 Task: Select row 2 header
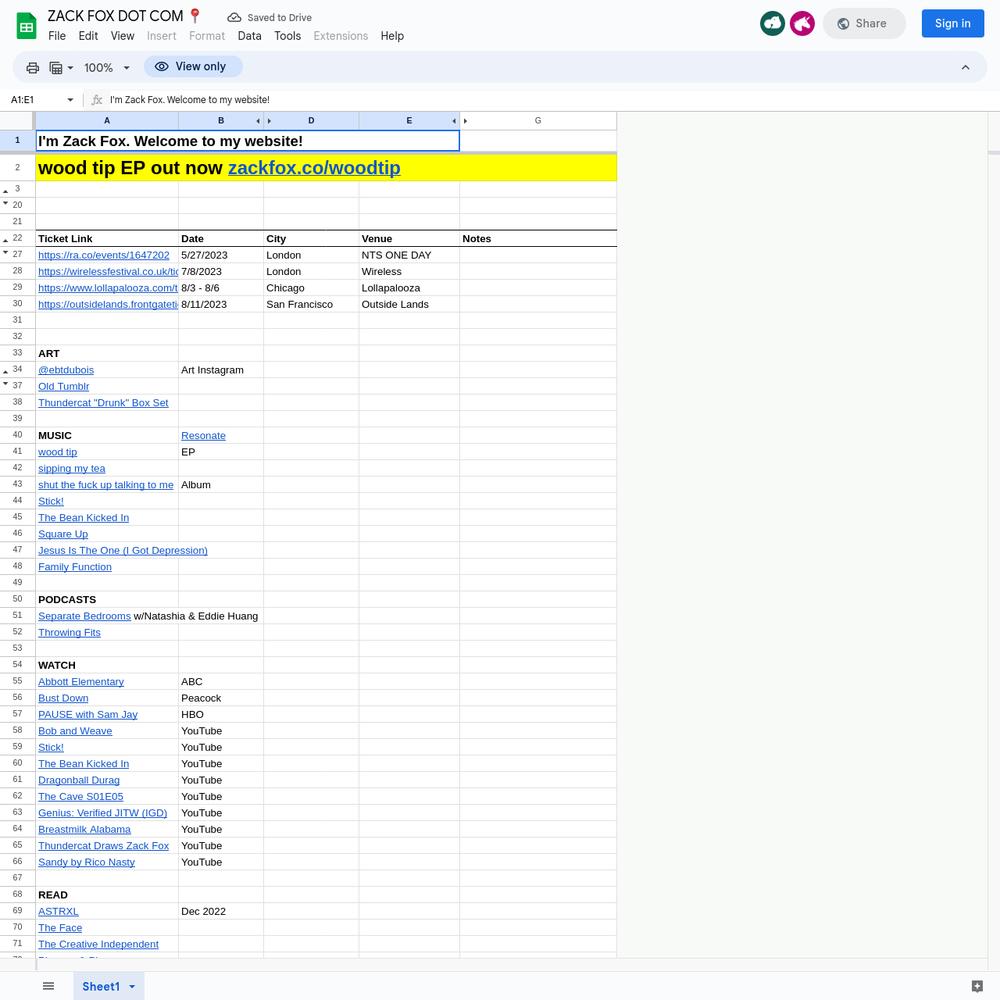coord(17,168)
